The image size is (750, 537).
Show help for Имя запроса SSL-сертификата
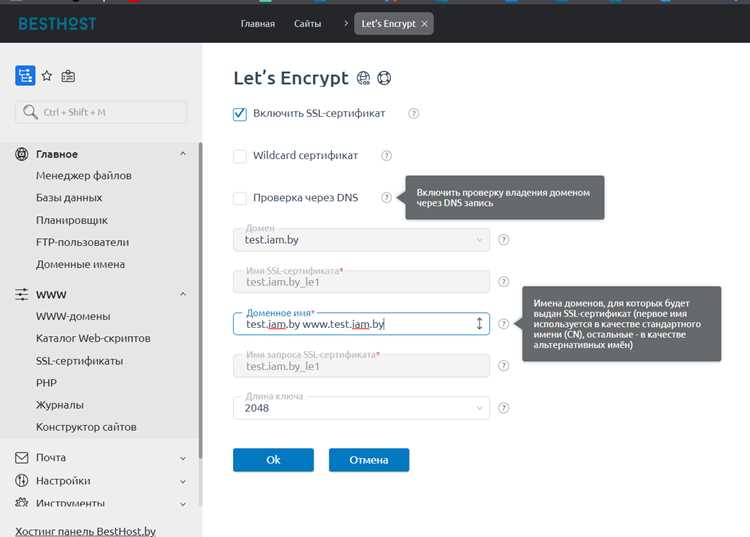tap(504, 366)
